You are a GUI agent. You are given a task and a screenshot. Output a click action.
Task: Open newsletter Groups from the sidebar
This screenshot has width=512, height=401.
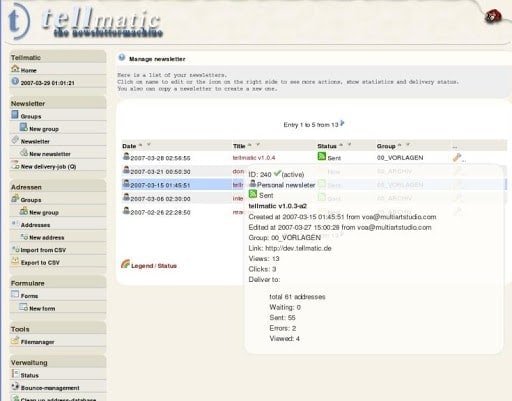[x=31, y=116]
